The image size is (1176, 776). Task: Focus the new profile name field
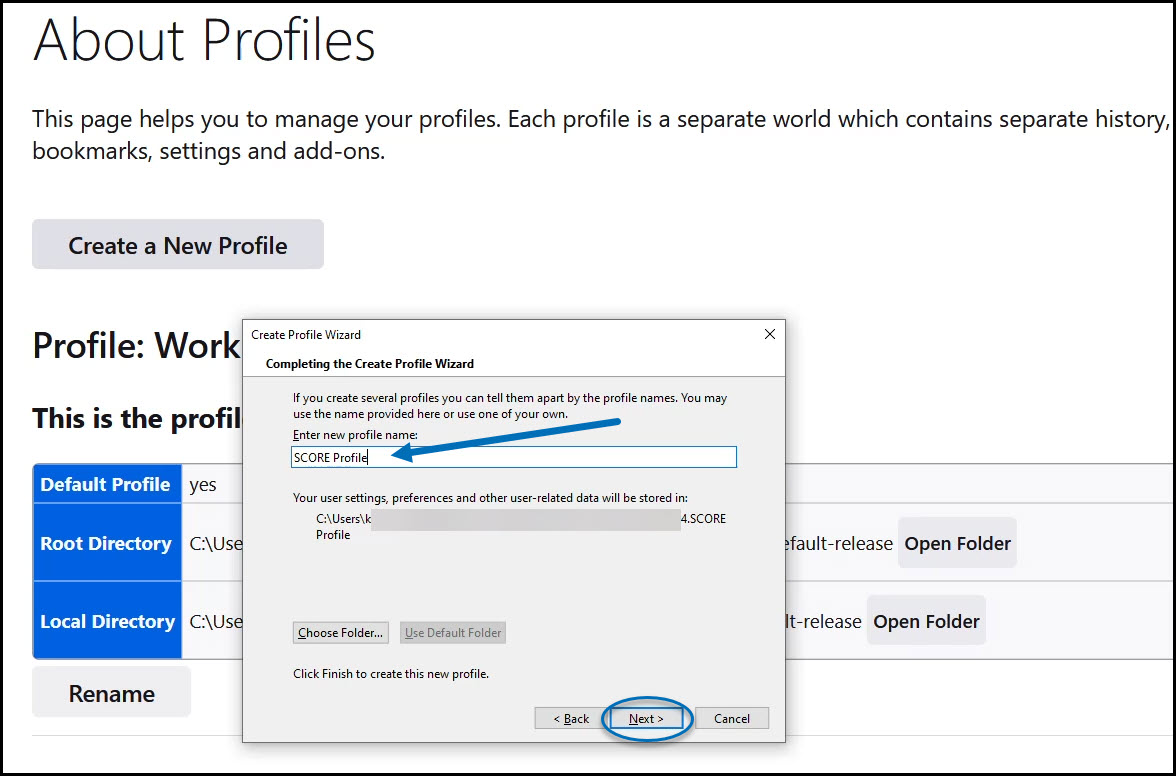coord(514,457)
